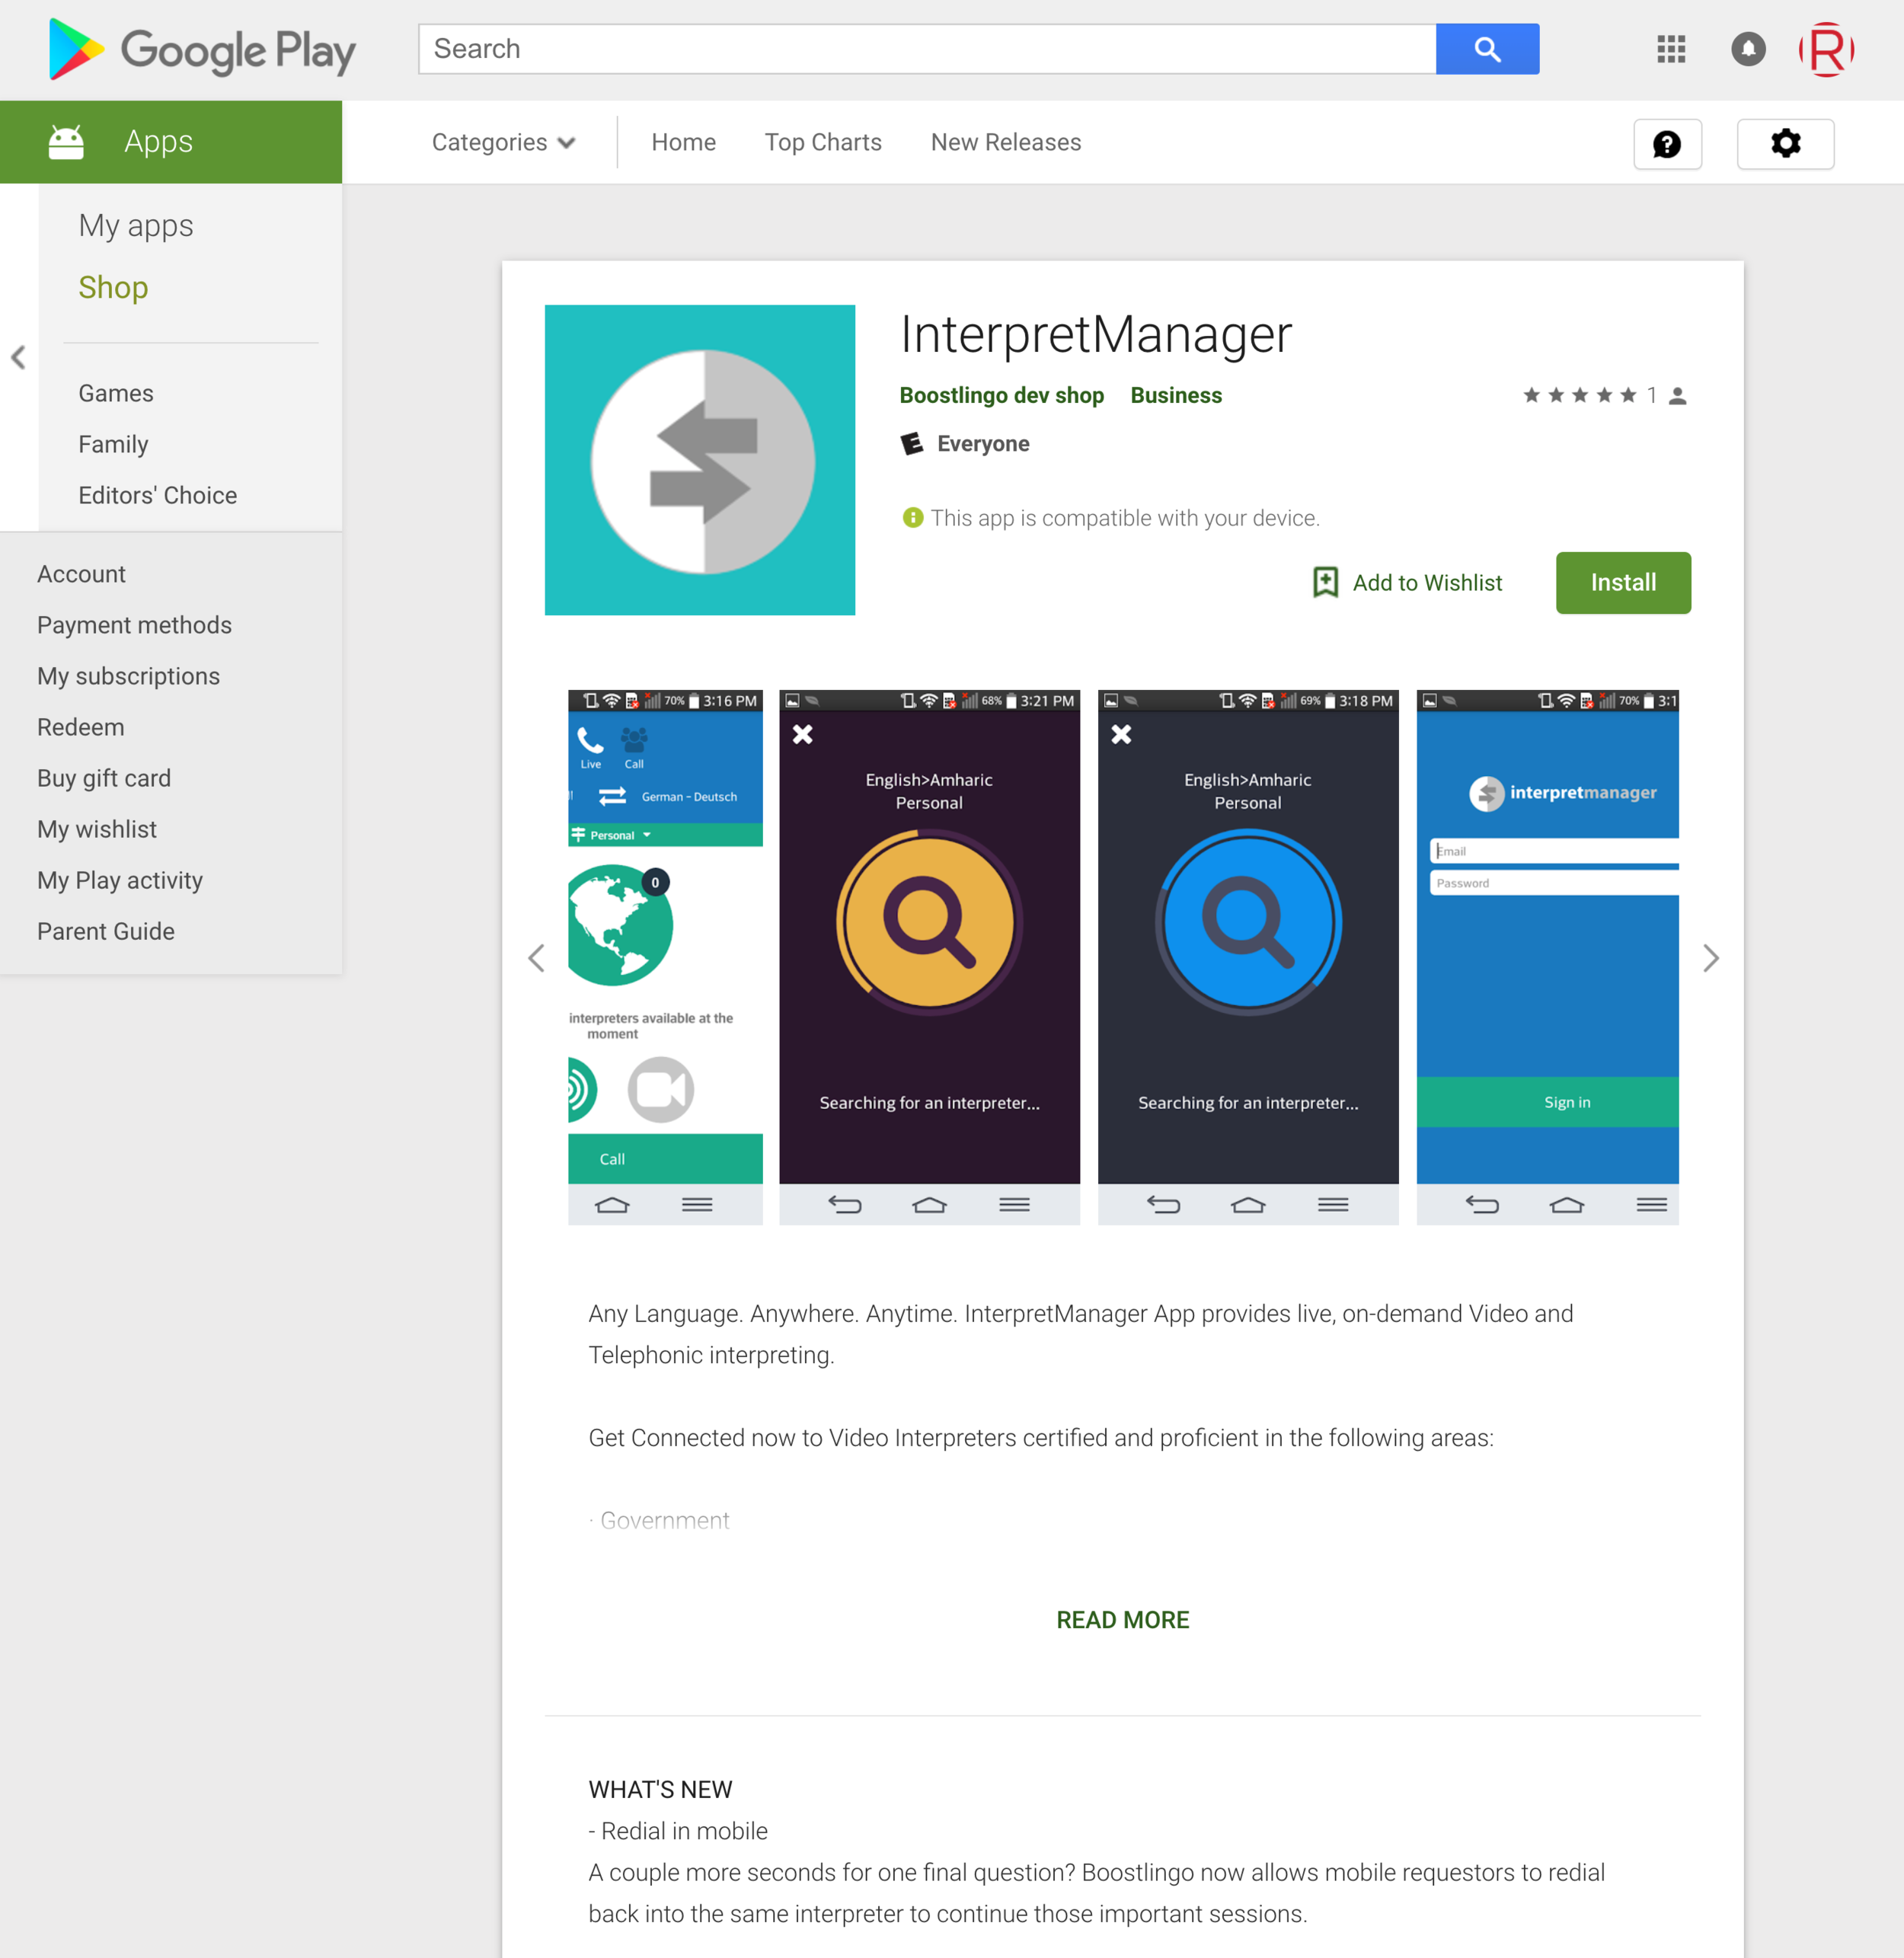Click the Install button
This screenshot has height=1958, width=1904.
click(x=1623, y=582)
